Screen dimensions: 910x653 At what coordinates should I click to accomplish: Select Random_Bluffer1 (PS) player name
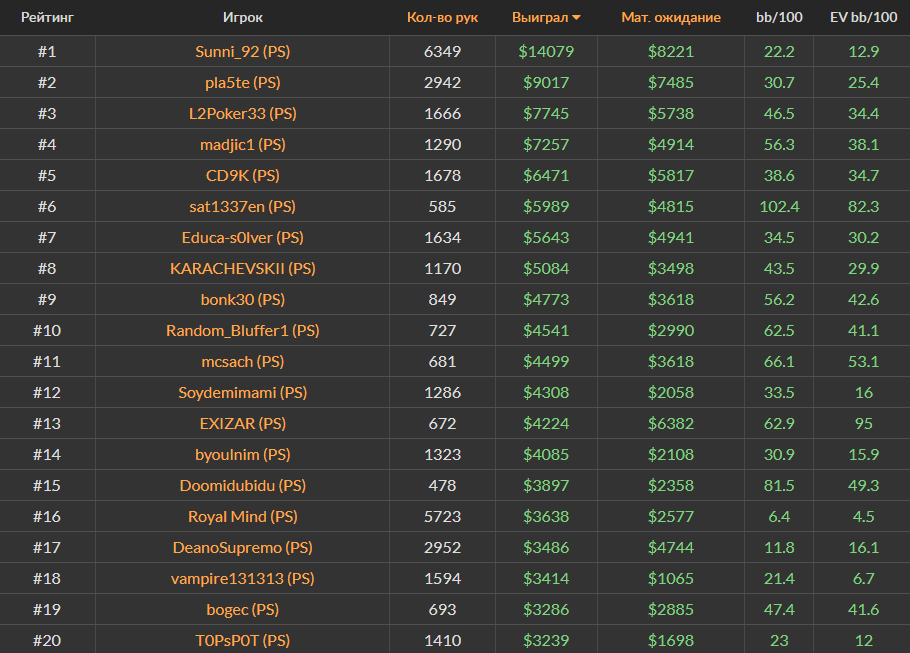(x=243, y=330)
